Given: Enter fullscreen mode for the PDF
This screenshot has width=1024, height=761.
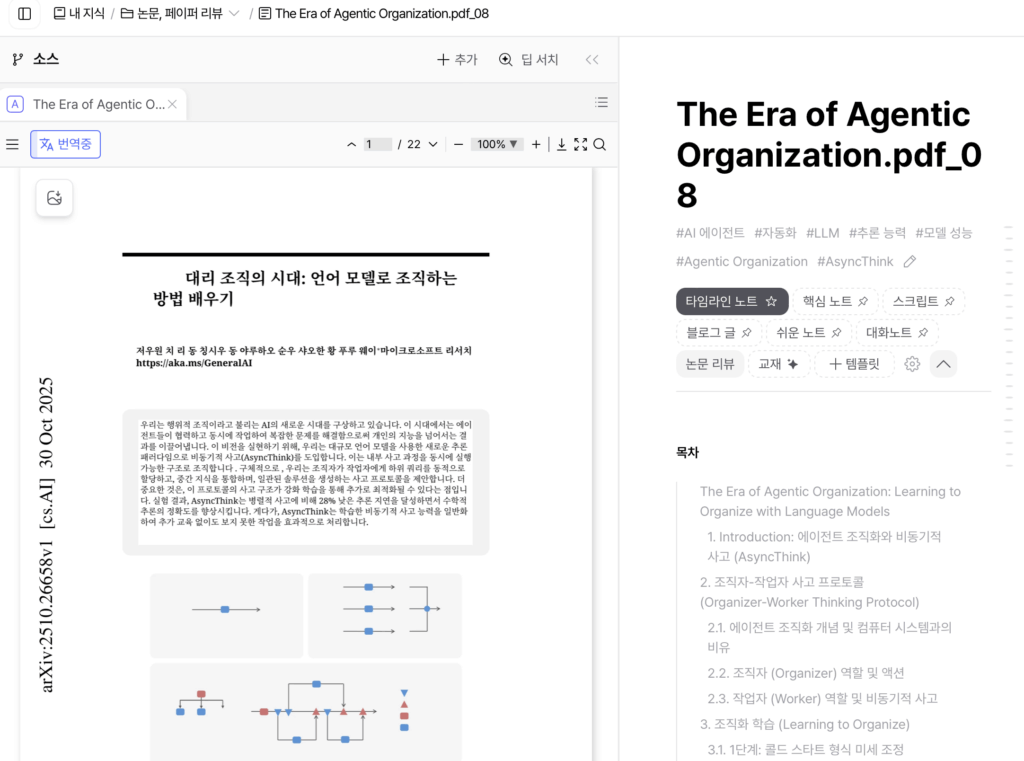Looking at the screenshot, I should click(x=580, y=144).
